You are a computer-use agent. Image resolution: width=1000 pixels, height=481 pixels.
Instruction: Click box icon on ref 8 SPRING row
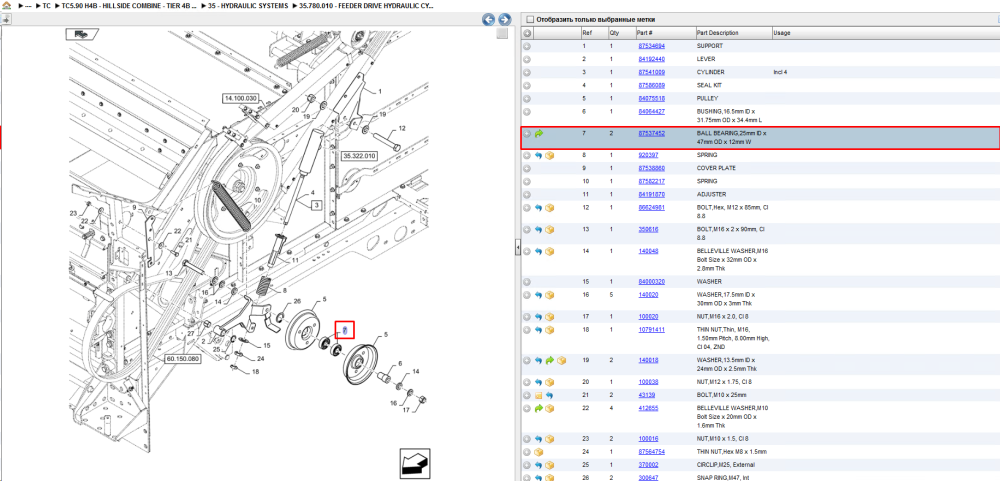(x=550, y=156)
